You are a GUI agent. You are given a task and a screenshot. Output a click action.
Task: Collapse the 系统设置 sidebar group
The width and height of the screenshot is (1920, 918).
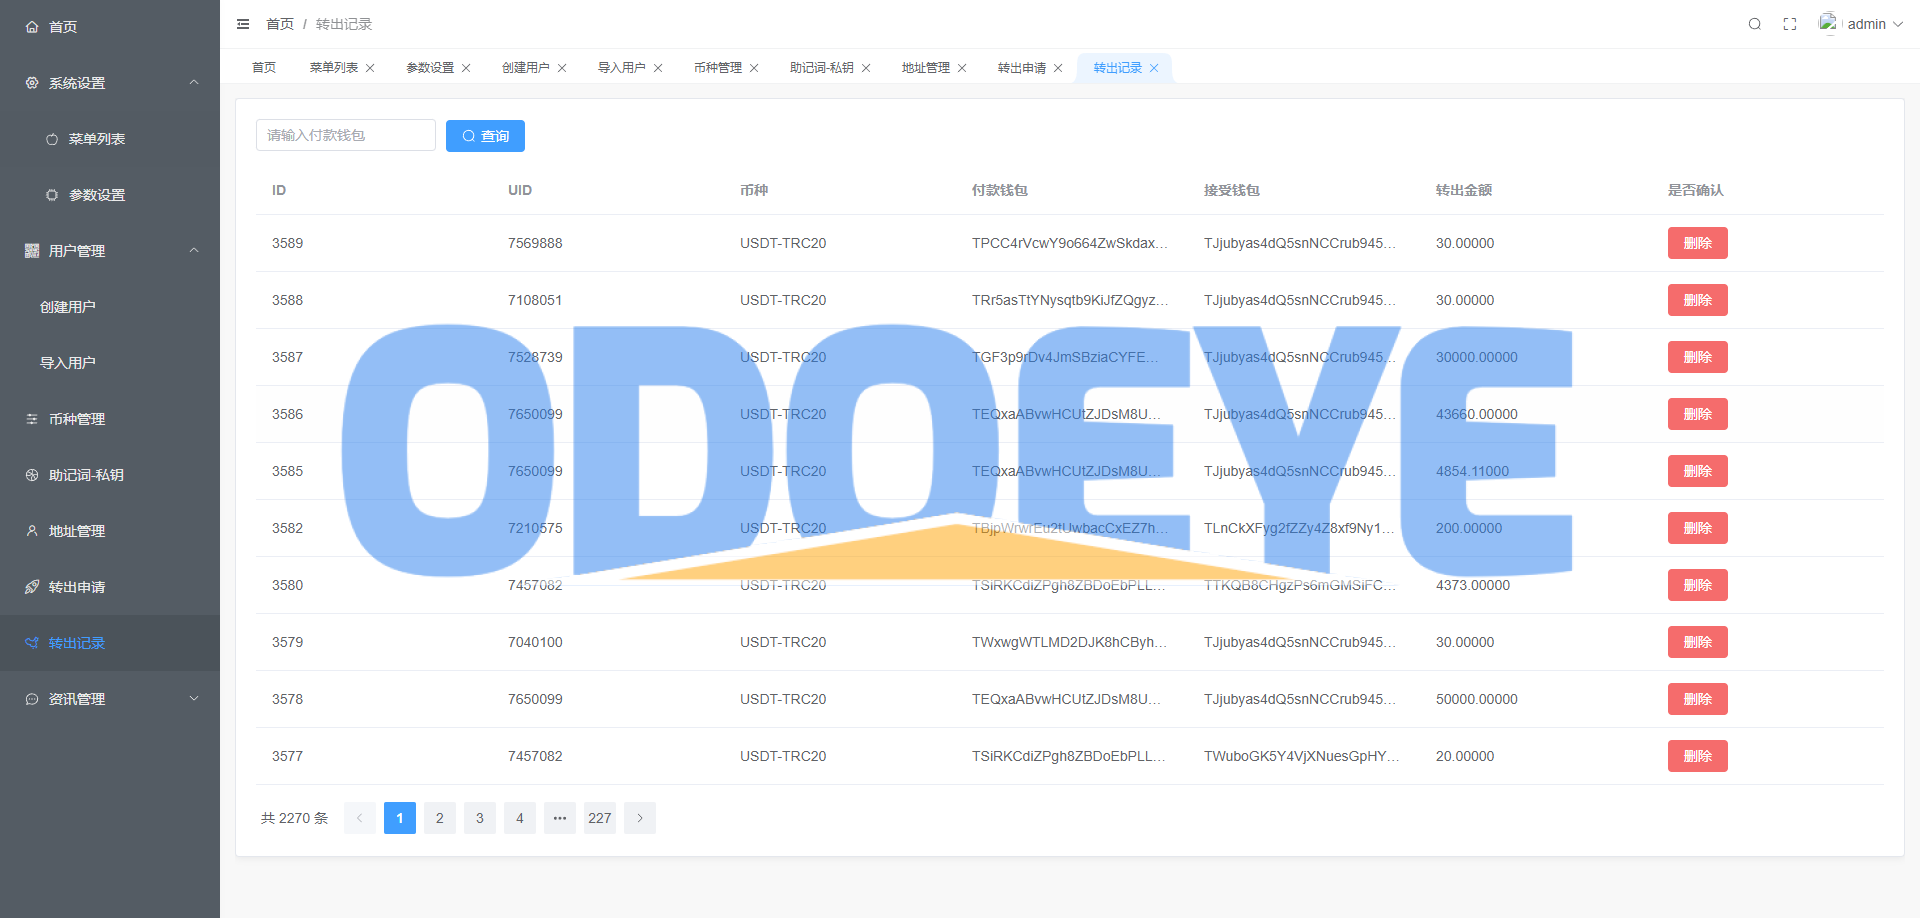tap(110, 83)
